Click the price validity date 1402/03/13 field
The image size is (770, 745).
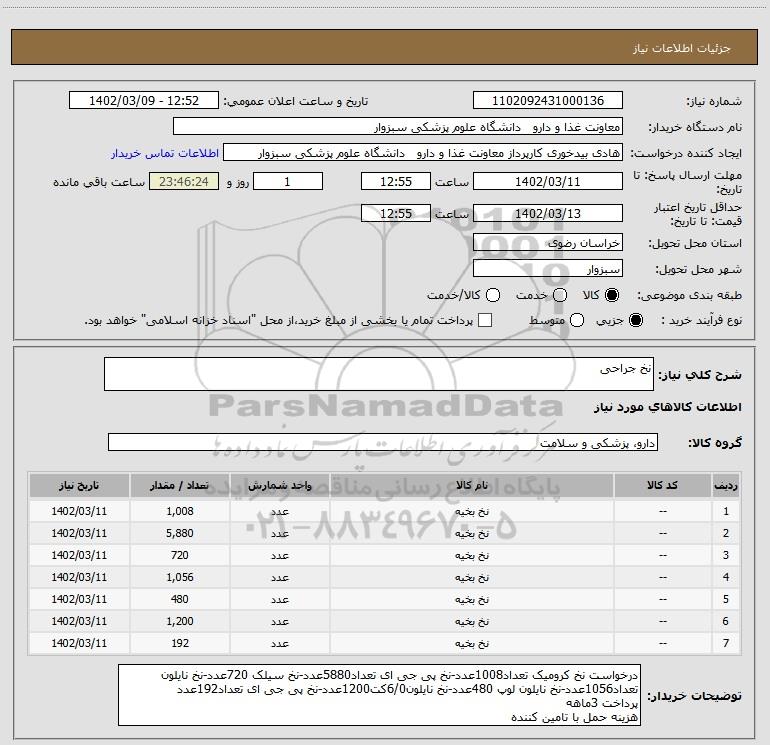pos(548,213)
